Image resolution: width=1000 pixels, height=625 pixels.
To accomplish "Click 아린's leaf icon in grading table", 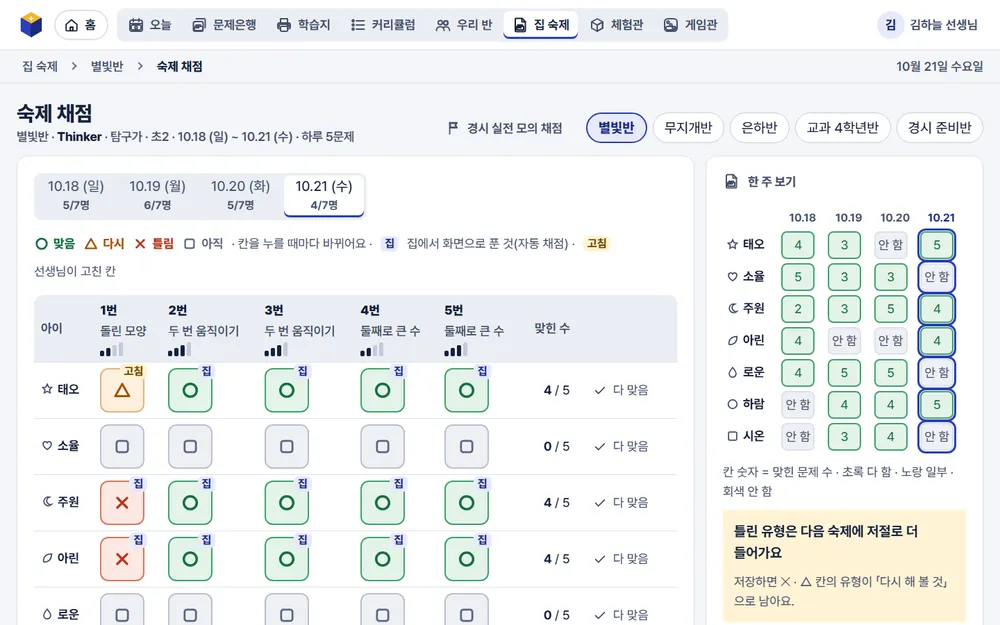I will (47, 558).
